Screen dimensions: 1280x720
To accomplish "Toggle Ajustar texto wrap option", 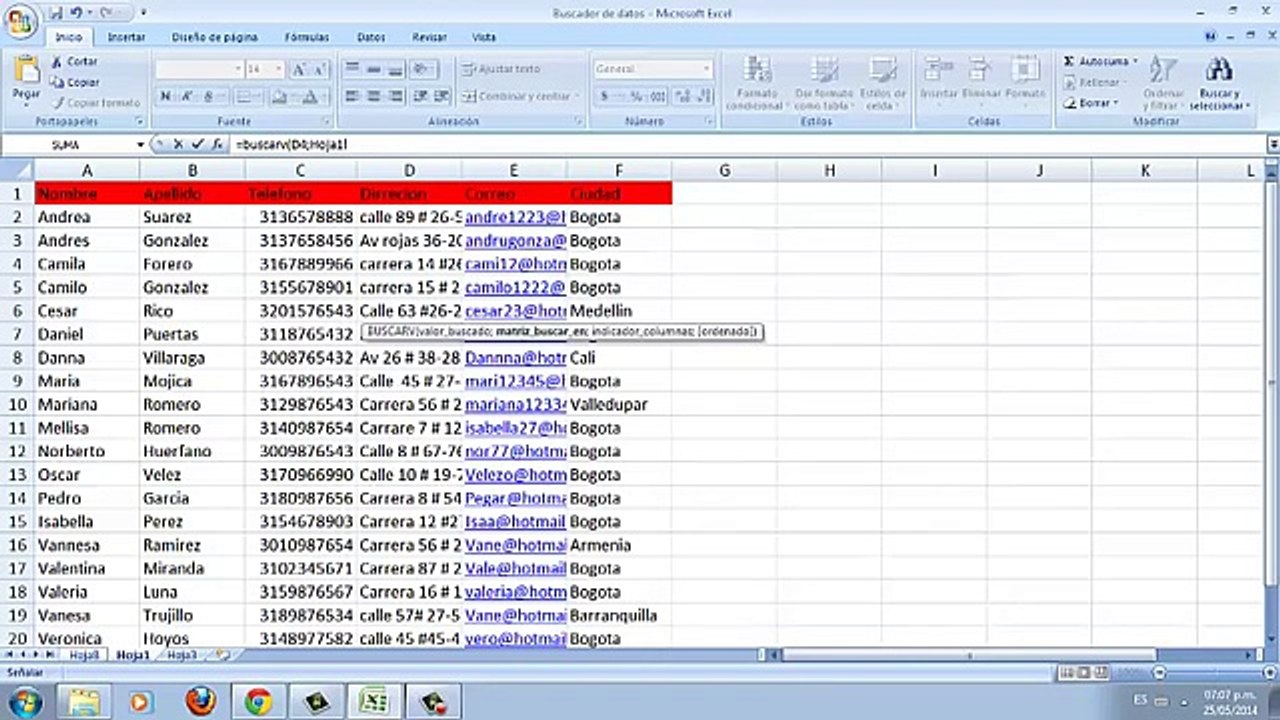I will point(501,69).
